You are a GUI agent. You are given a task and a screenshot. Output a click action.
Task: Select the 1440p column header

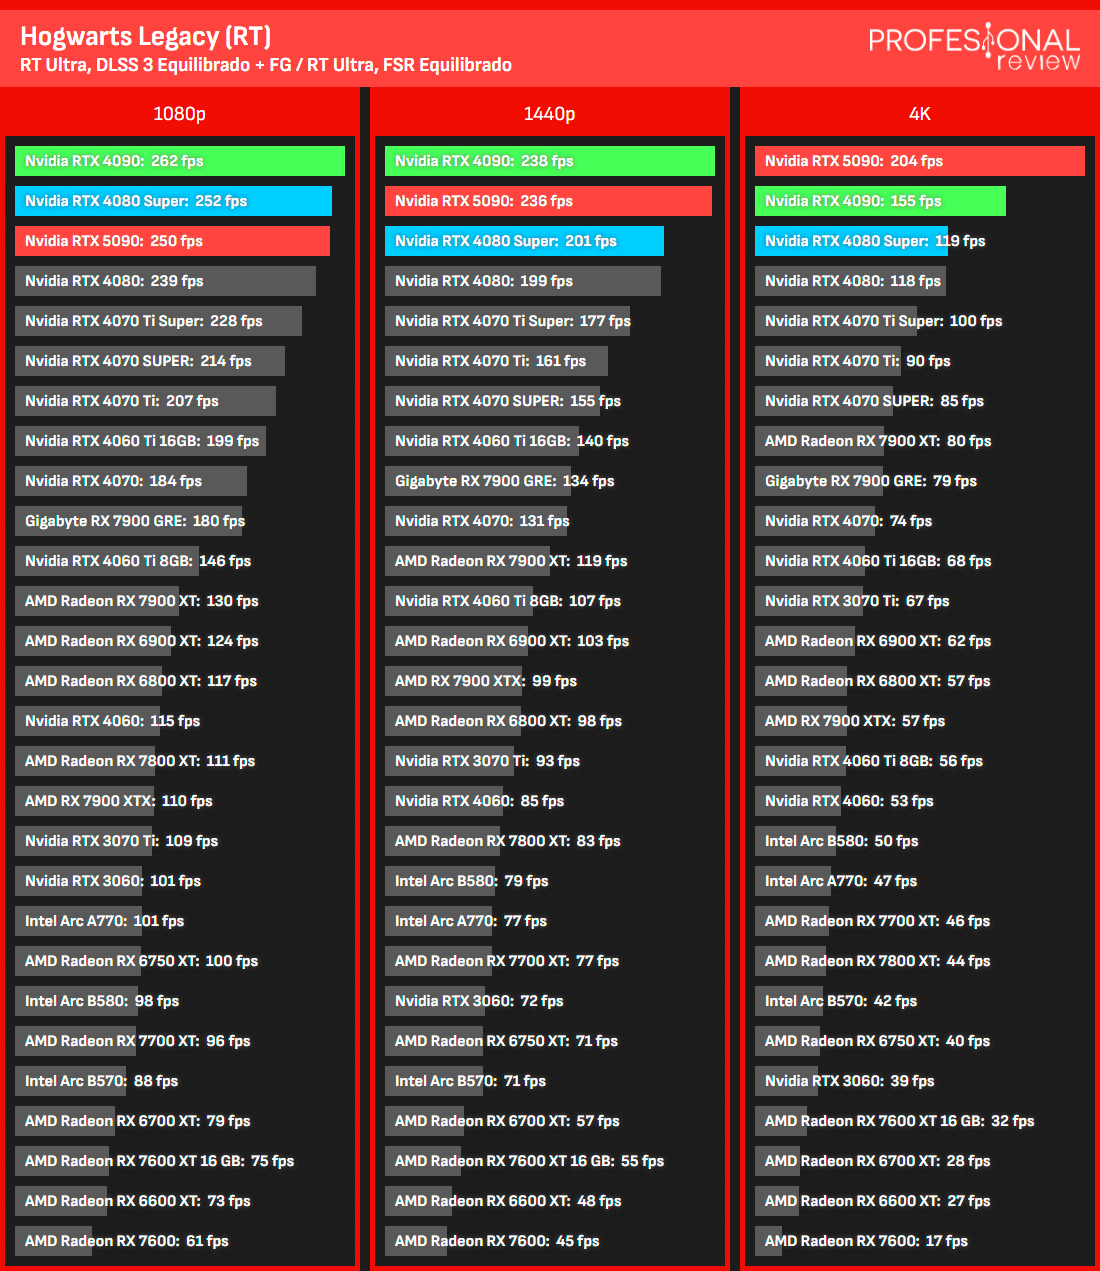coord(549,113)
